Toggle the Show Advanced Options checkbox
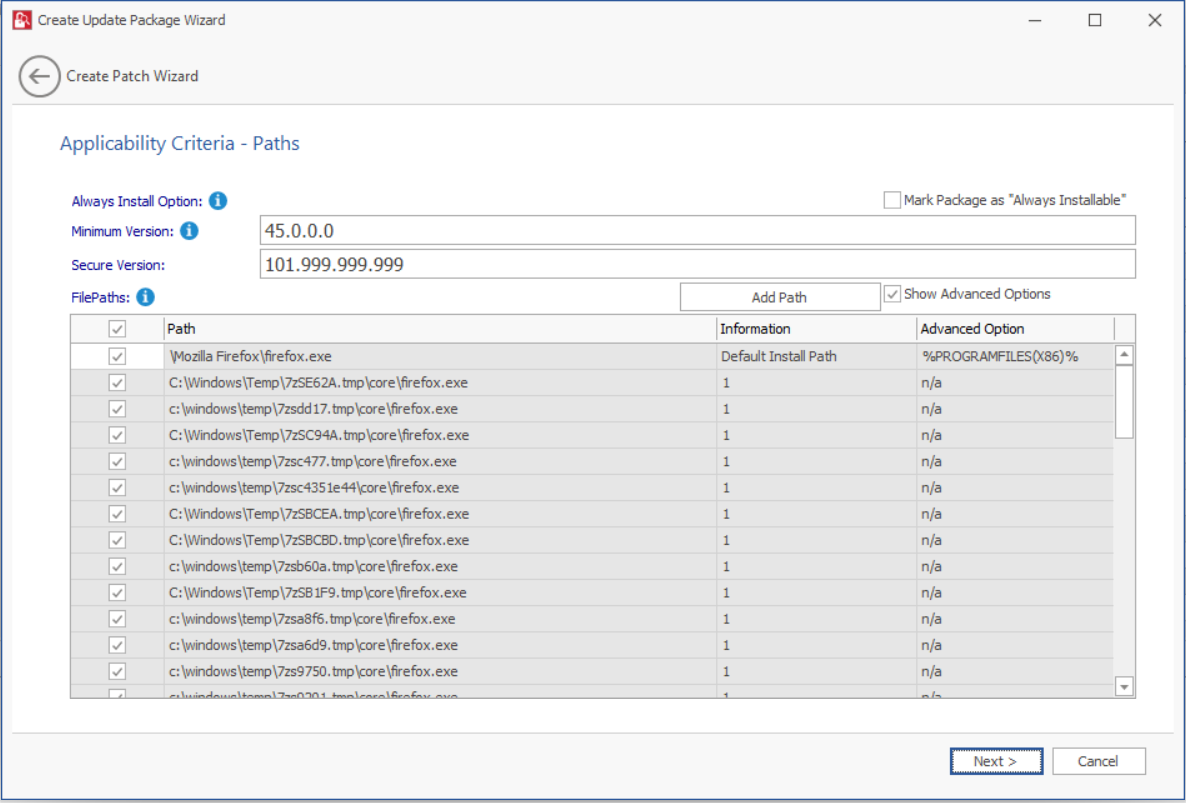Screen dimensions: 1186x803 pos(893,294)
